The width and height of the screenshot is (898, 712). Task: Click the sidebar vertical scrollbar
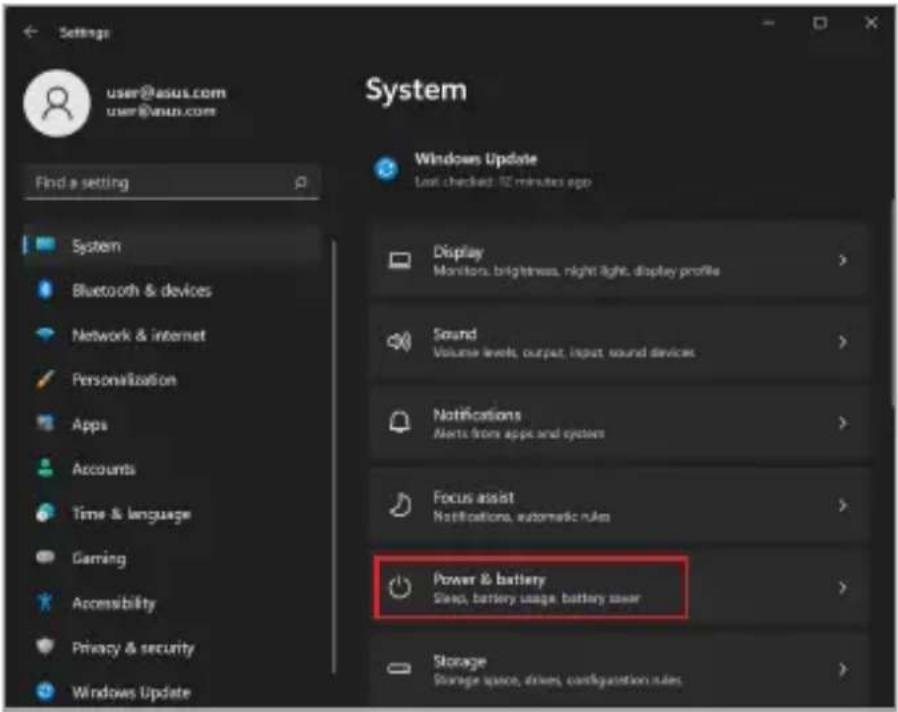coord(333,455)
